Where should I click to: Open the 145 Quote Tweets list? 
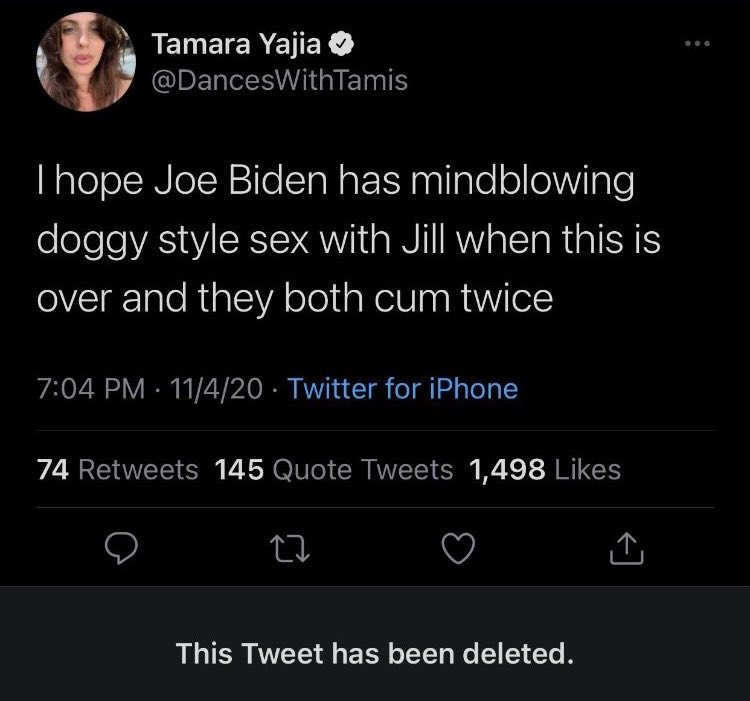334,469
